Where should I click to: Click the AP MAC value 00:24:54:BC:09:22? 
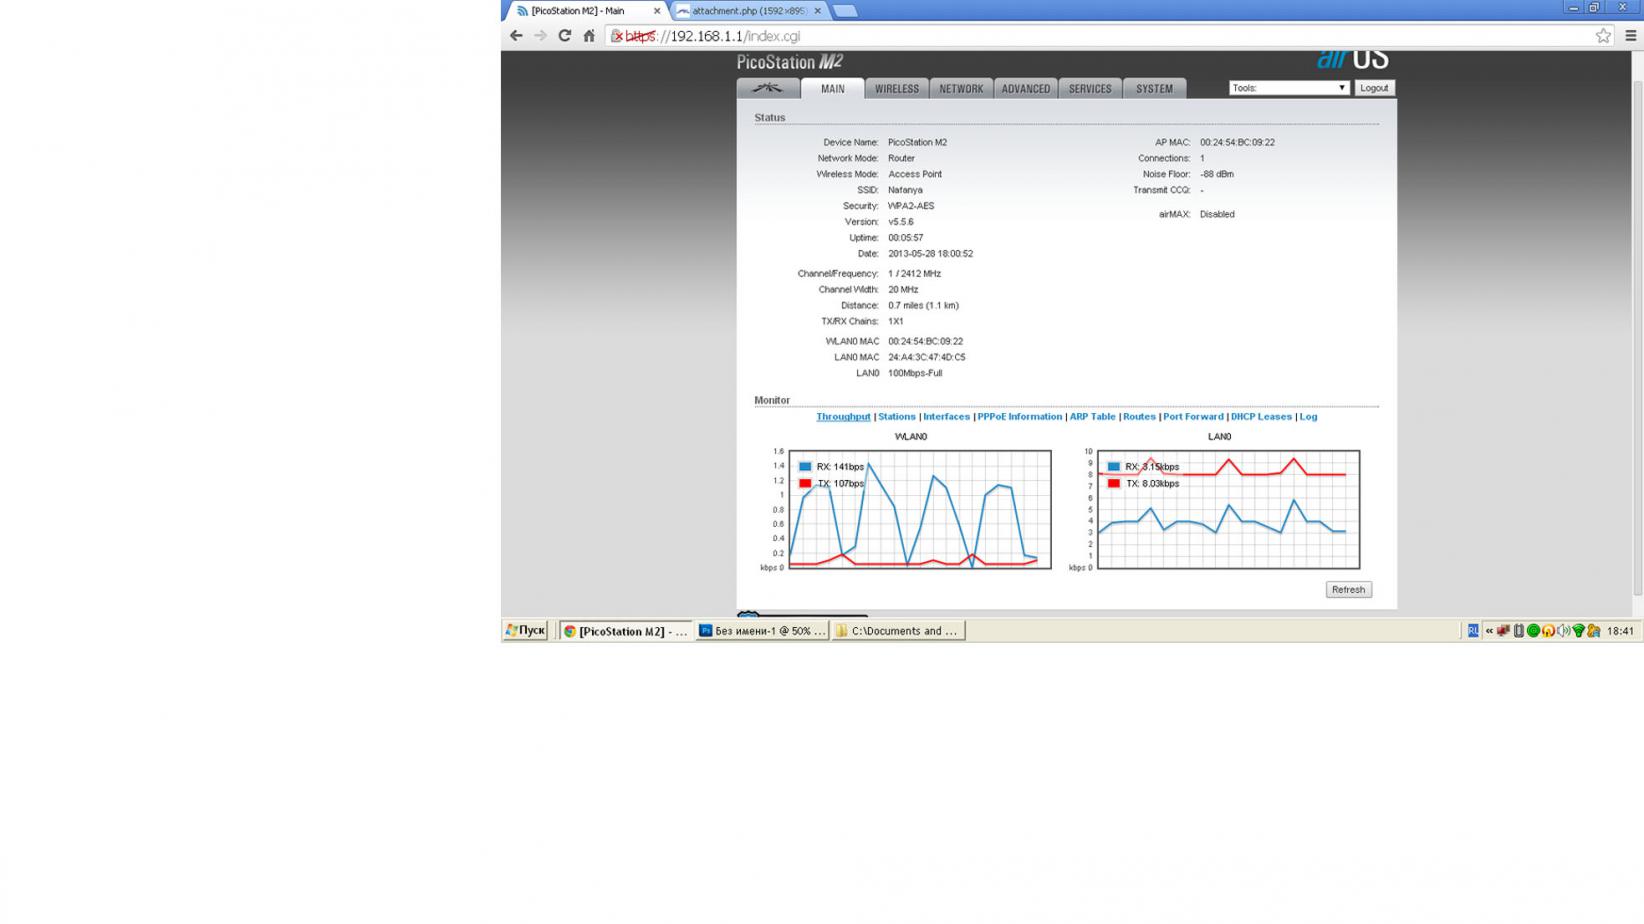click(x=1237, y=142)
